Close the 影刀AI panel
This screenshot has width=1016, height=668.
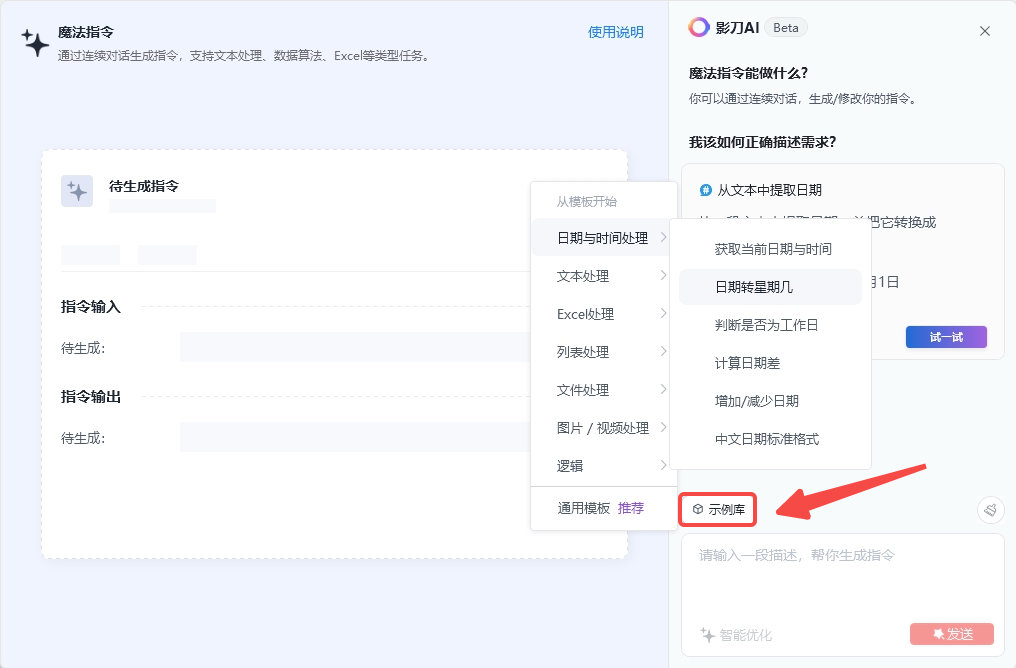(985, 31)
